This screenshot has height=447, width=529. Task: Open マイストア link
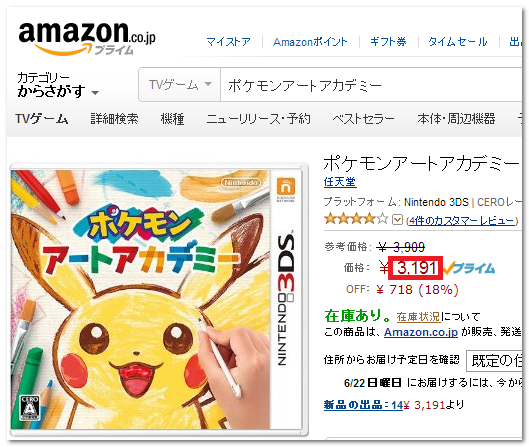click(228, 42)
